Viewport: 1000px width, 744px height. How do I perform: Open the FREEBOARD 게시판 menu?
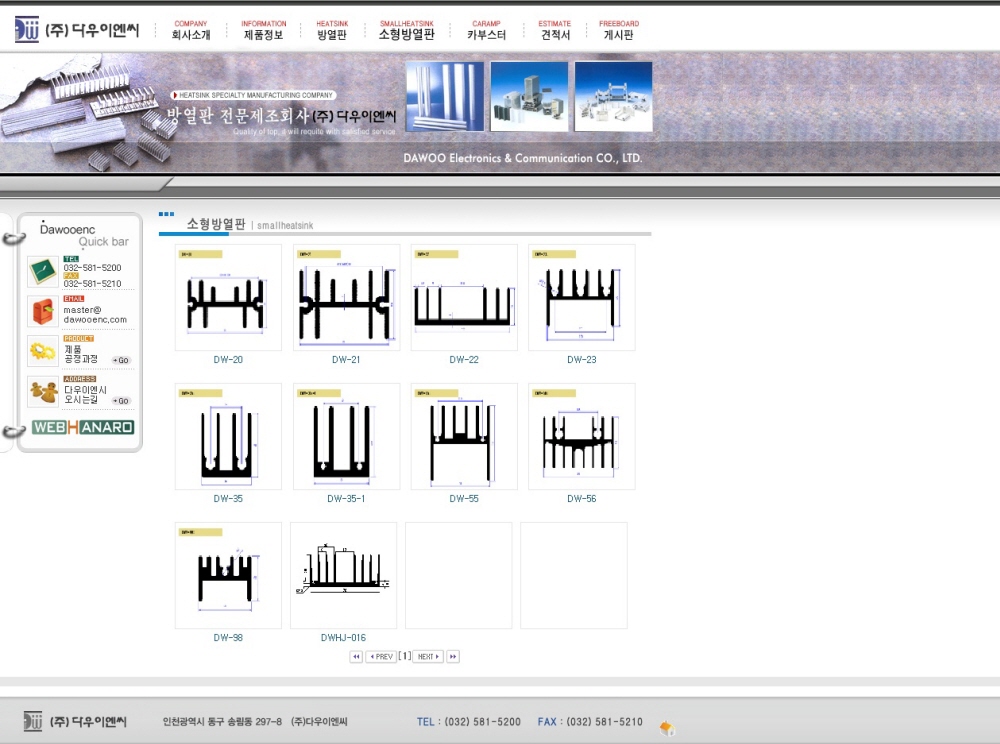click(619, 30)
